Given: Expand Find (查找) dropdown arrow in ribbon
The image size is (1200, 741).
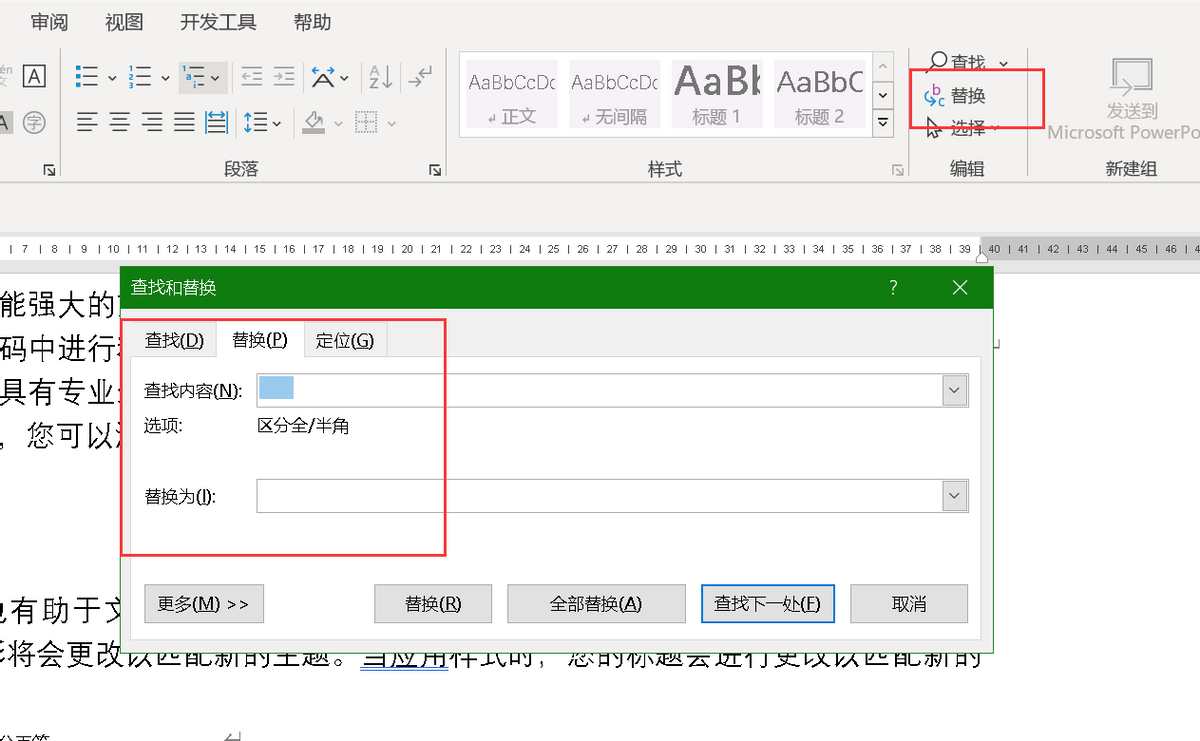Looking at the screenshot, I should coord(1003,64).
